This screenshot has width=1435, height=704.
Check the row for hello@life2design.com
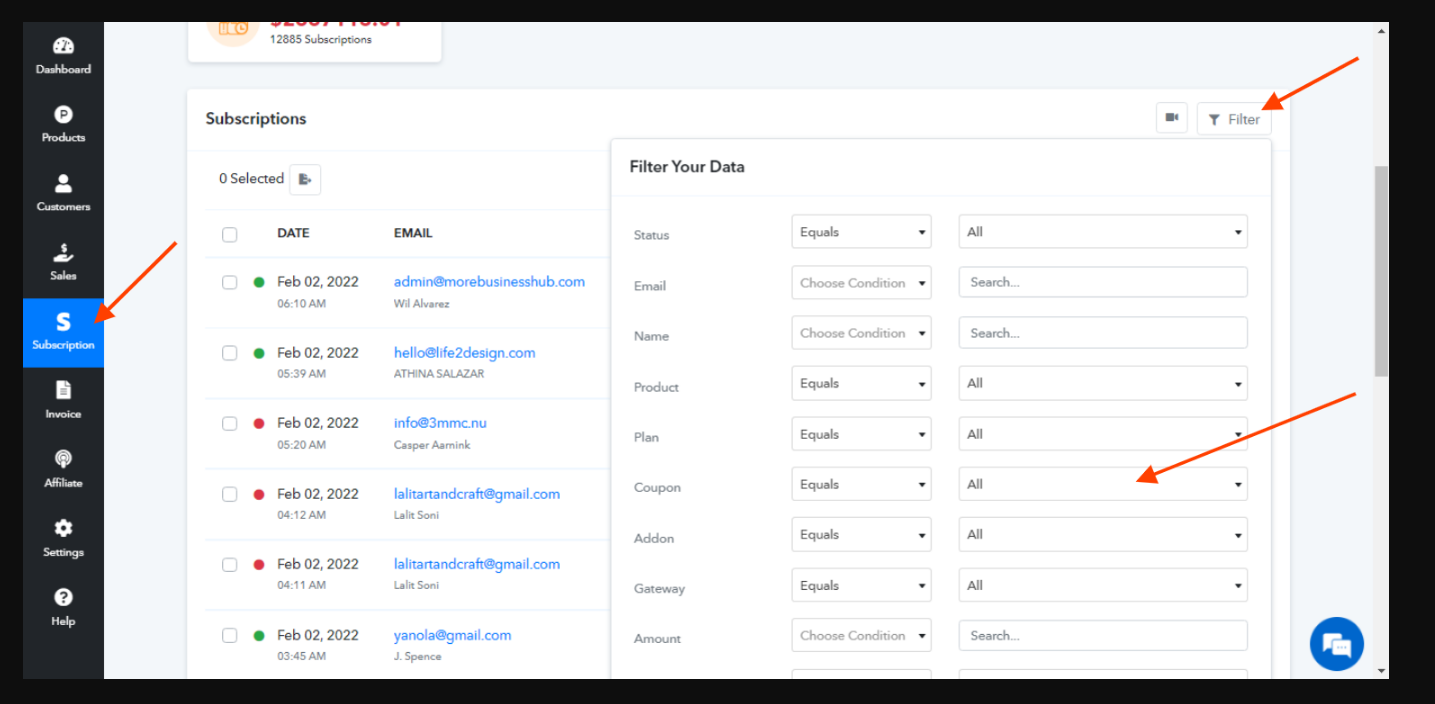230,353
